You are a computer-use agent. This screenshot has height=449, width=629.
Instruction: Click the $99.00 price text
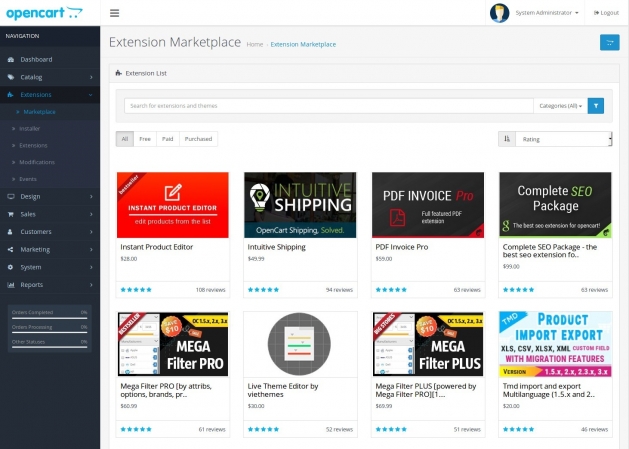point(511,266)
